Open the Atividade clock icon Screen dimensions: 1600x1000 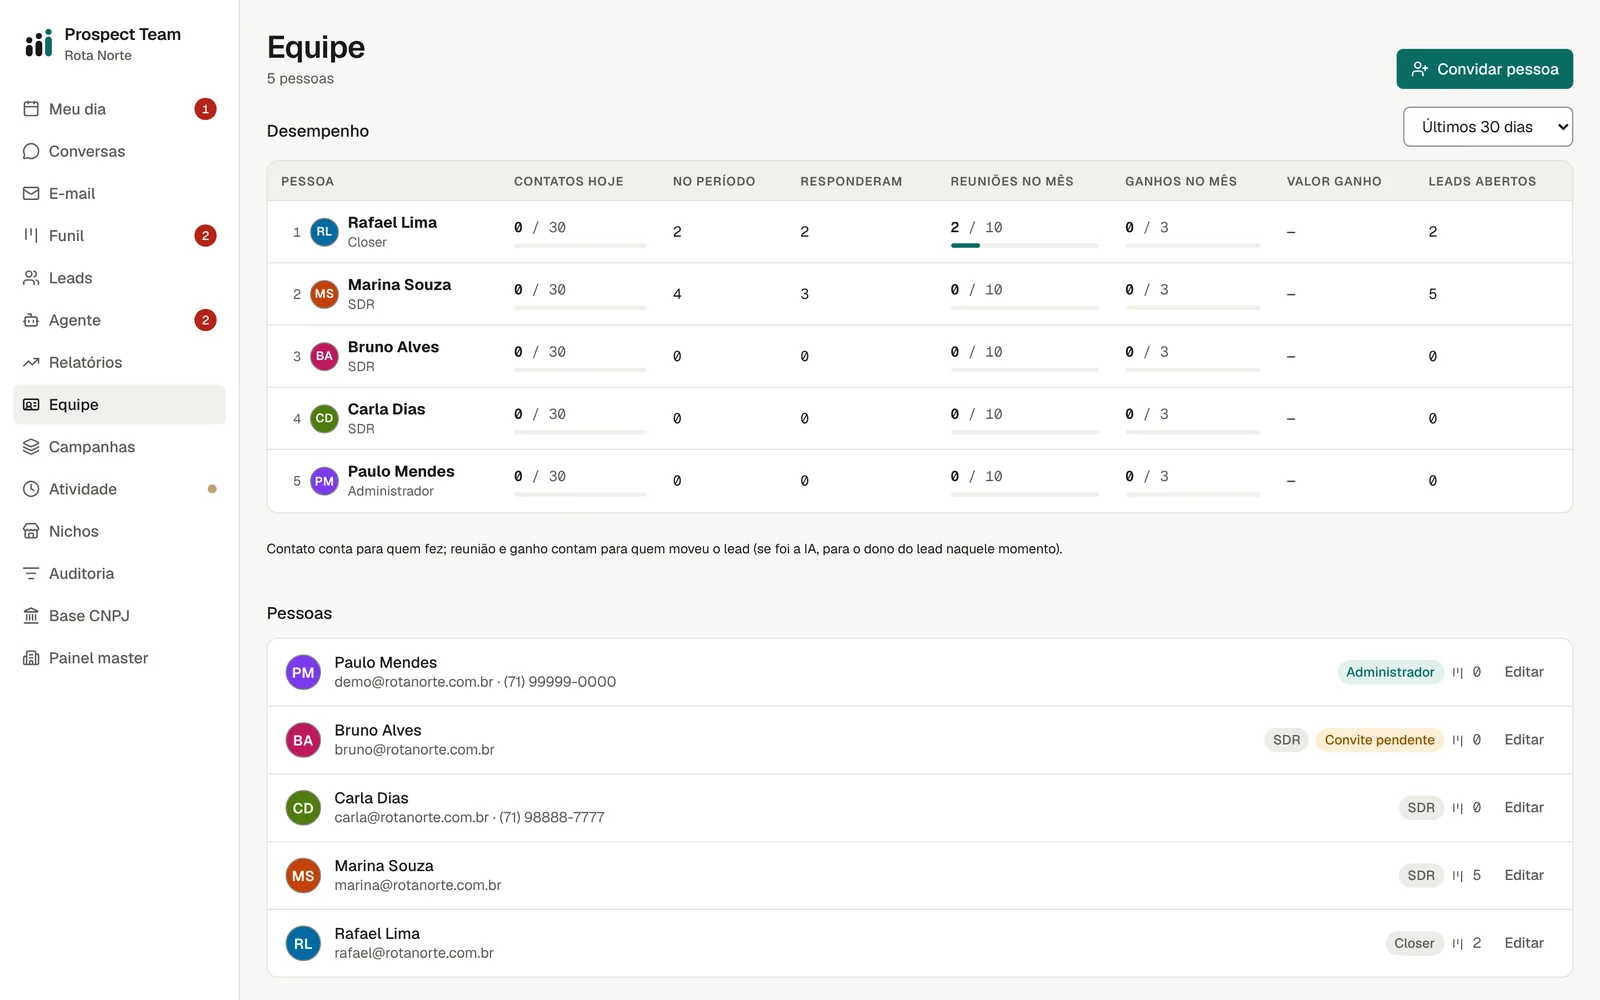(x=31, y=489)
